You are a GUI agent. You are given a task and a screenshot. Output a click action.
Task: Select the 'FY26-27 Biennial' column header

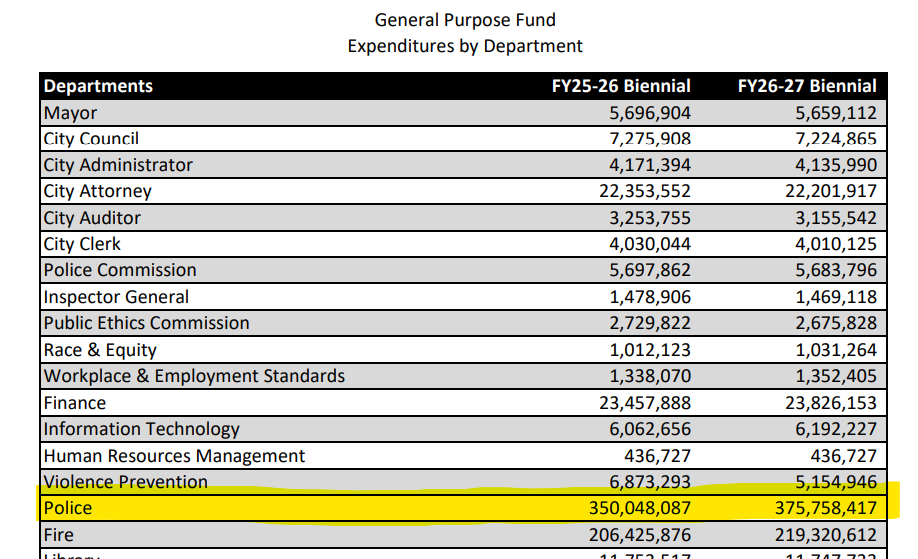[807, 86]
